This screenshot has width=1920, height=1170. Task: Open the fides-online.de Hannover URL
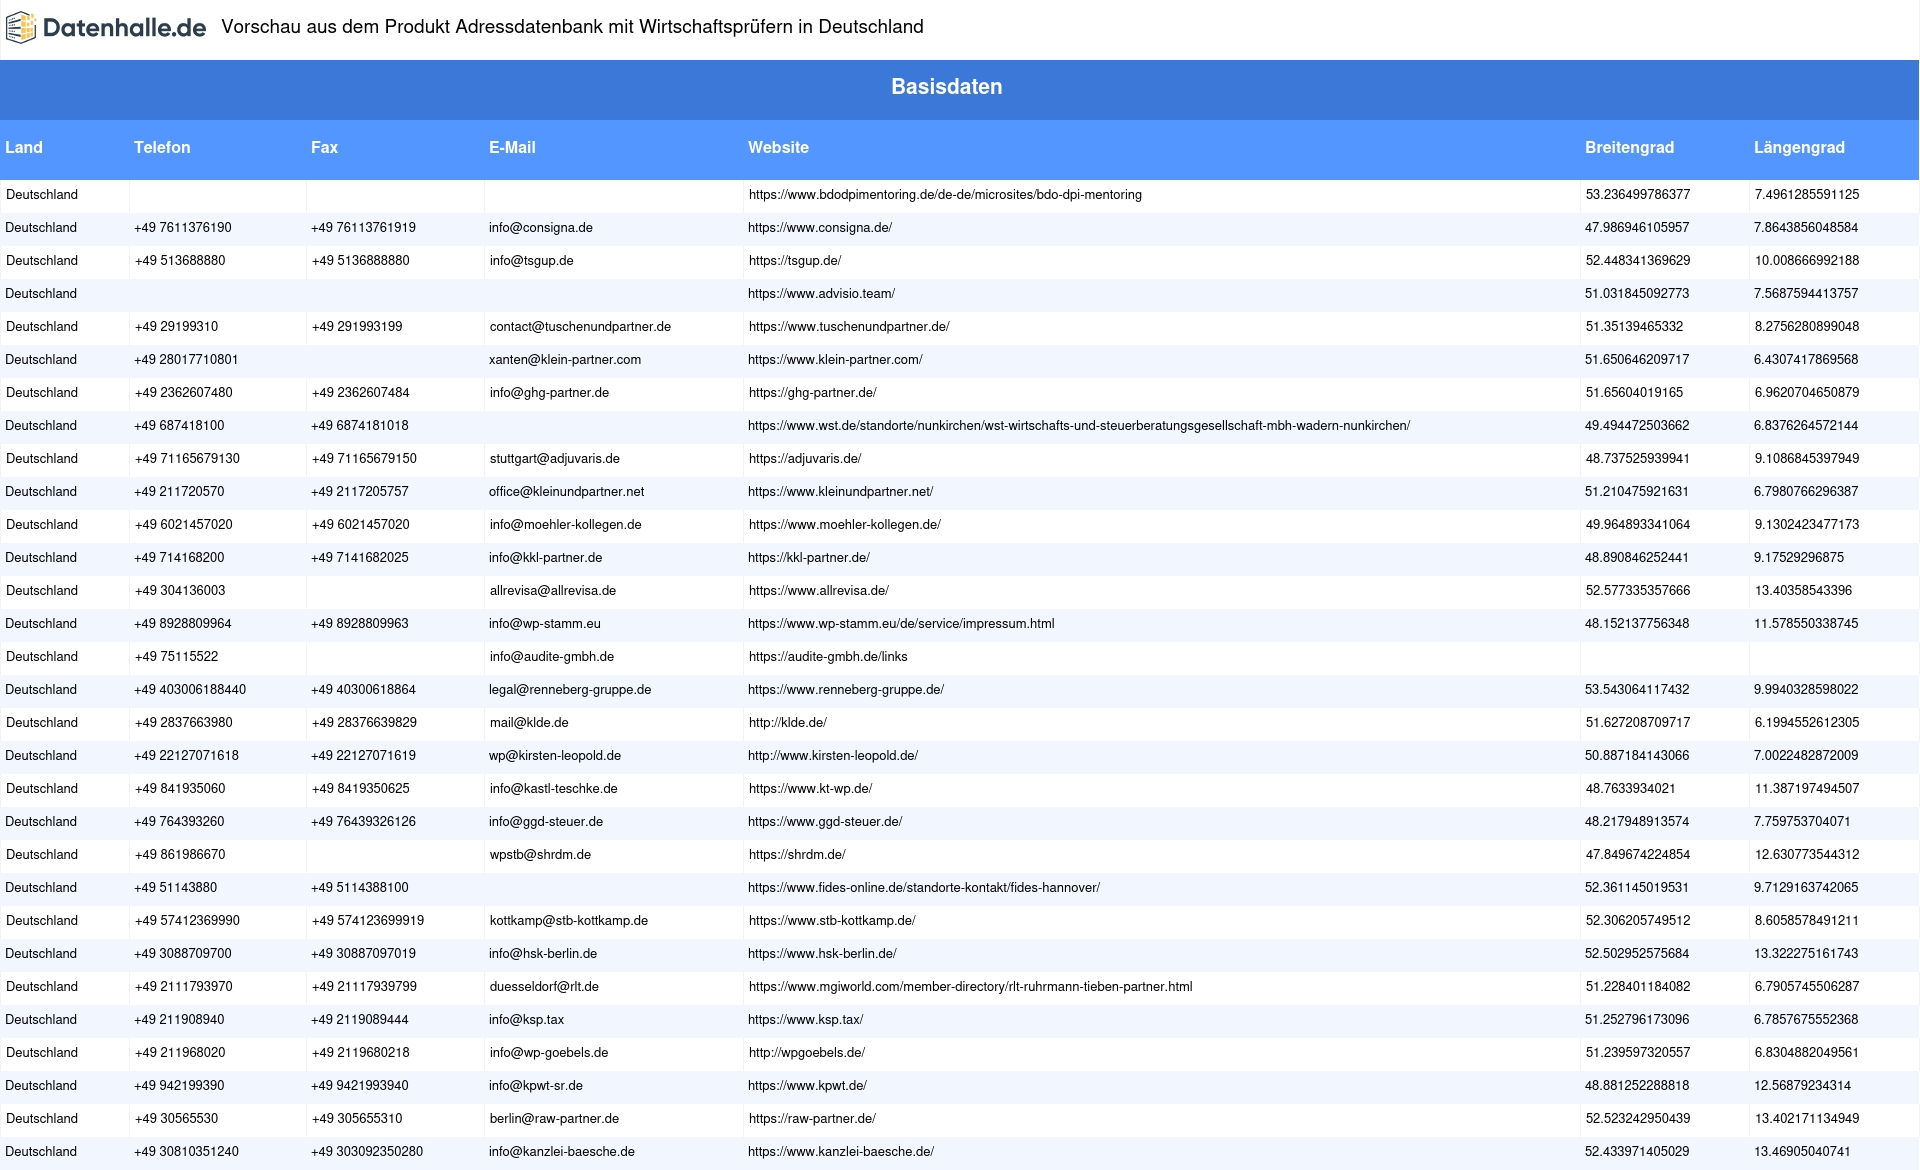924,888
